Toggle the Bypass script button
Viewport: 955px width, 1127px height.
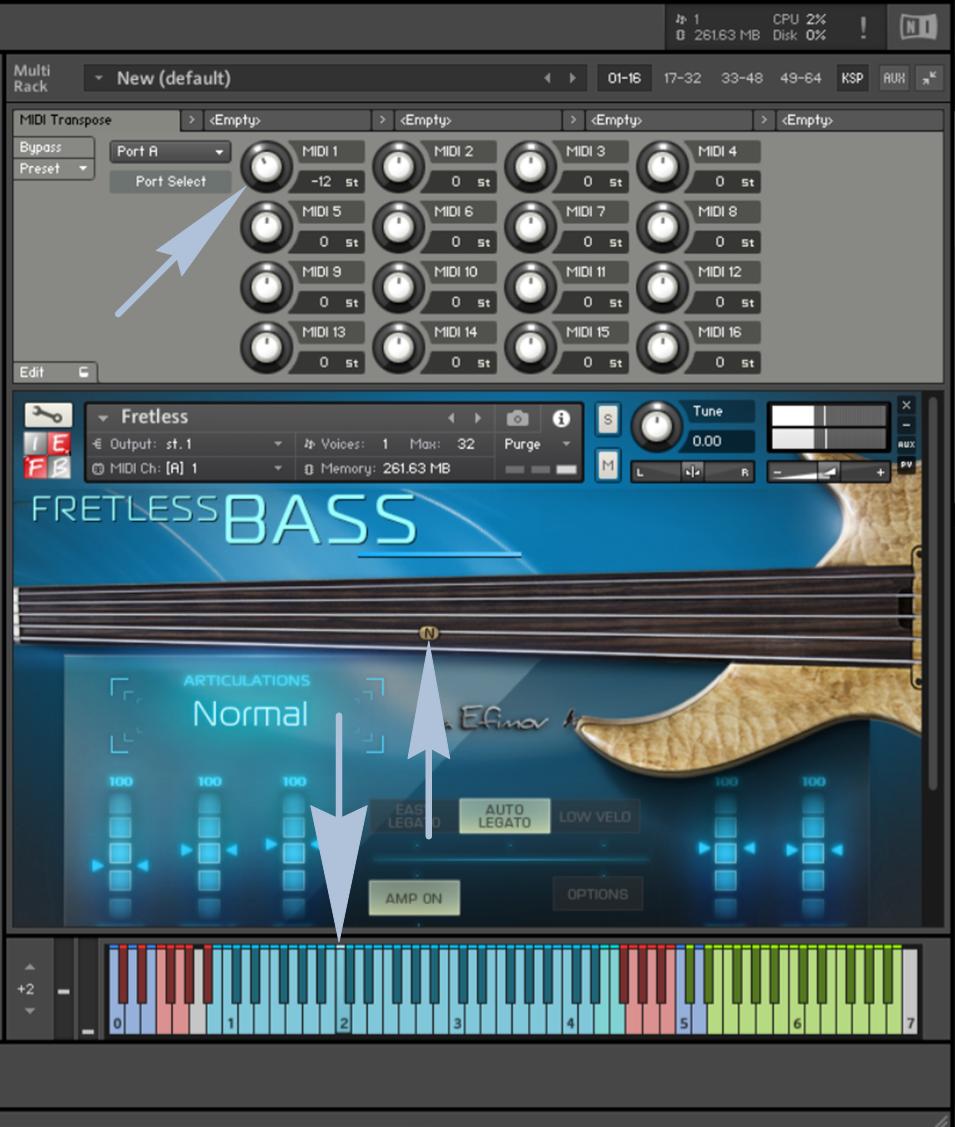coord(53,147)
